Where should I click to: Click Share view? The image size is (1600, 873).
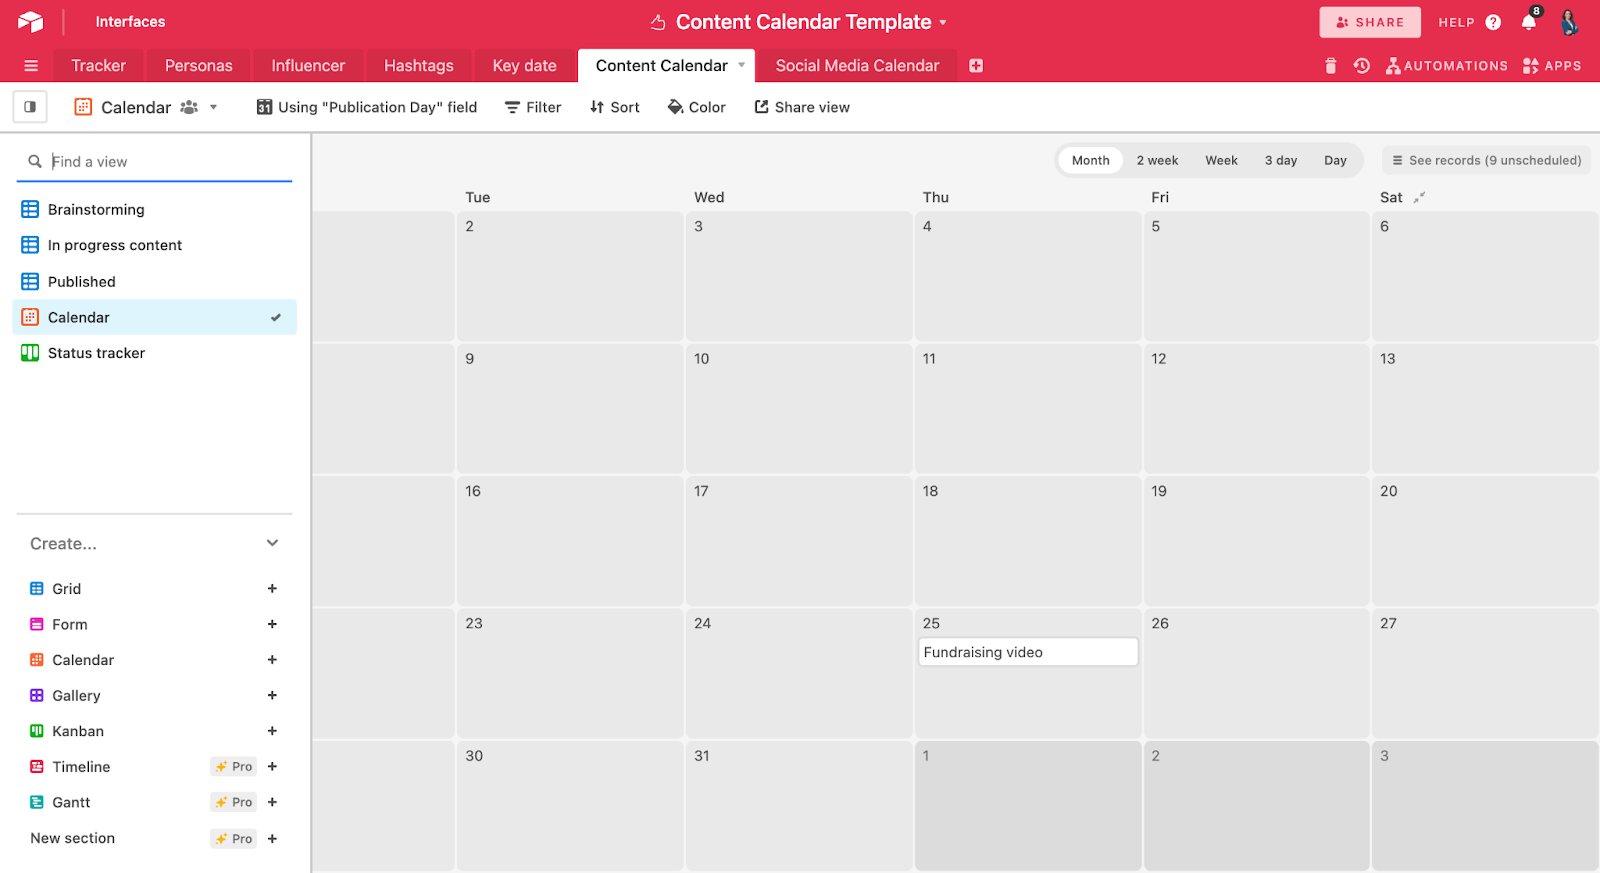pyautogui.click(x=802, y=107)
